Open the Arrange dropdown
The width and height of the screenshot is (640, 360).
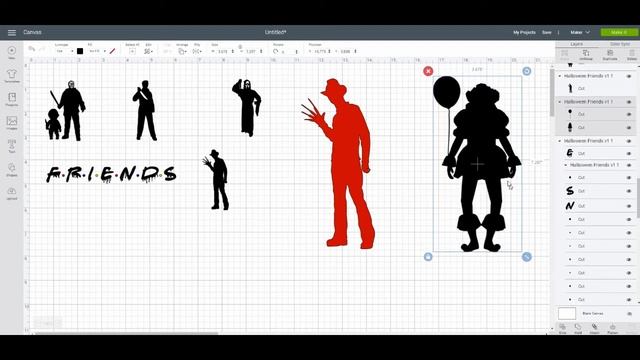tap(182, 51)
